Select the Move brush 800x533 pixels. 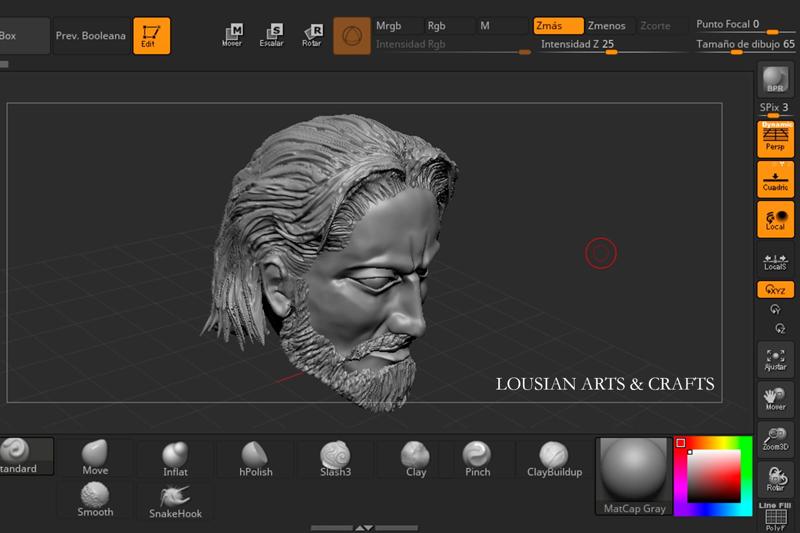[95, 458]
